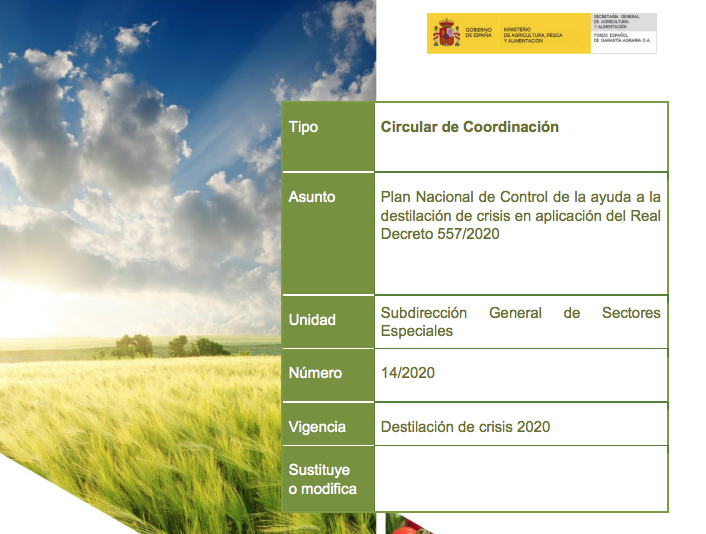Click the Destilación de crisis 2020 value

[465, 427]
